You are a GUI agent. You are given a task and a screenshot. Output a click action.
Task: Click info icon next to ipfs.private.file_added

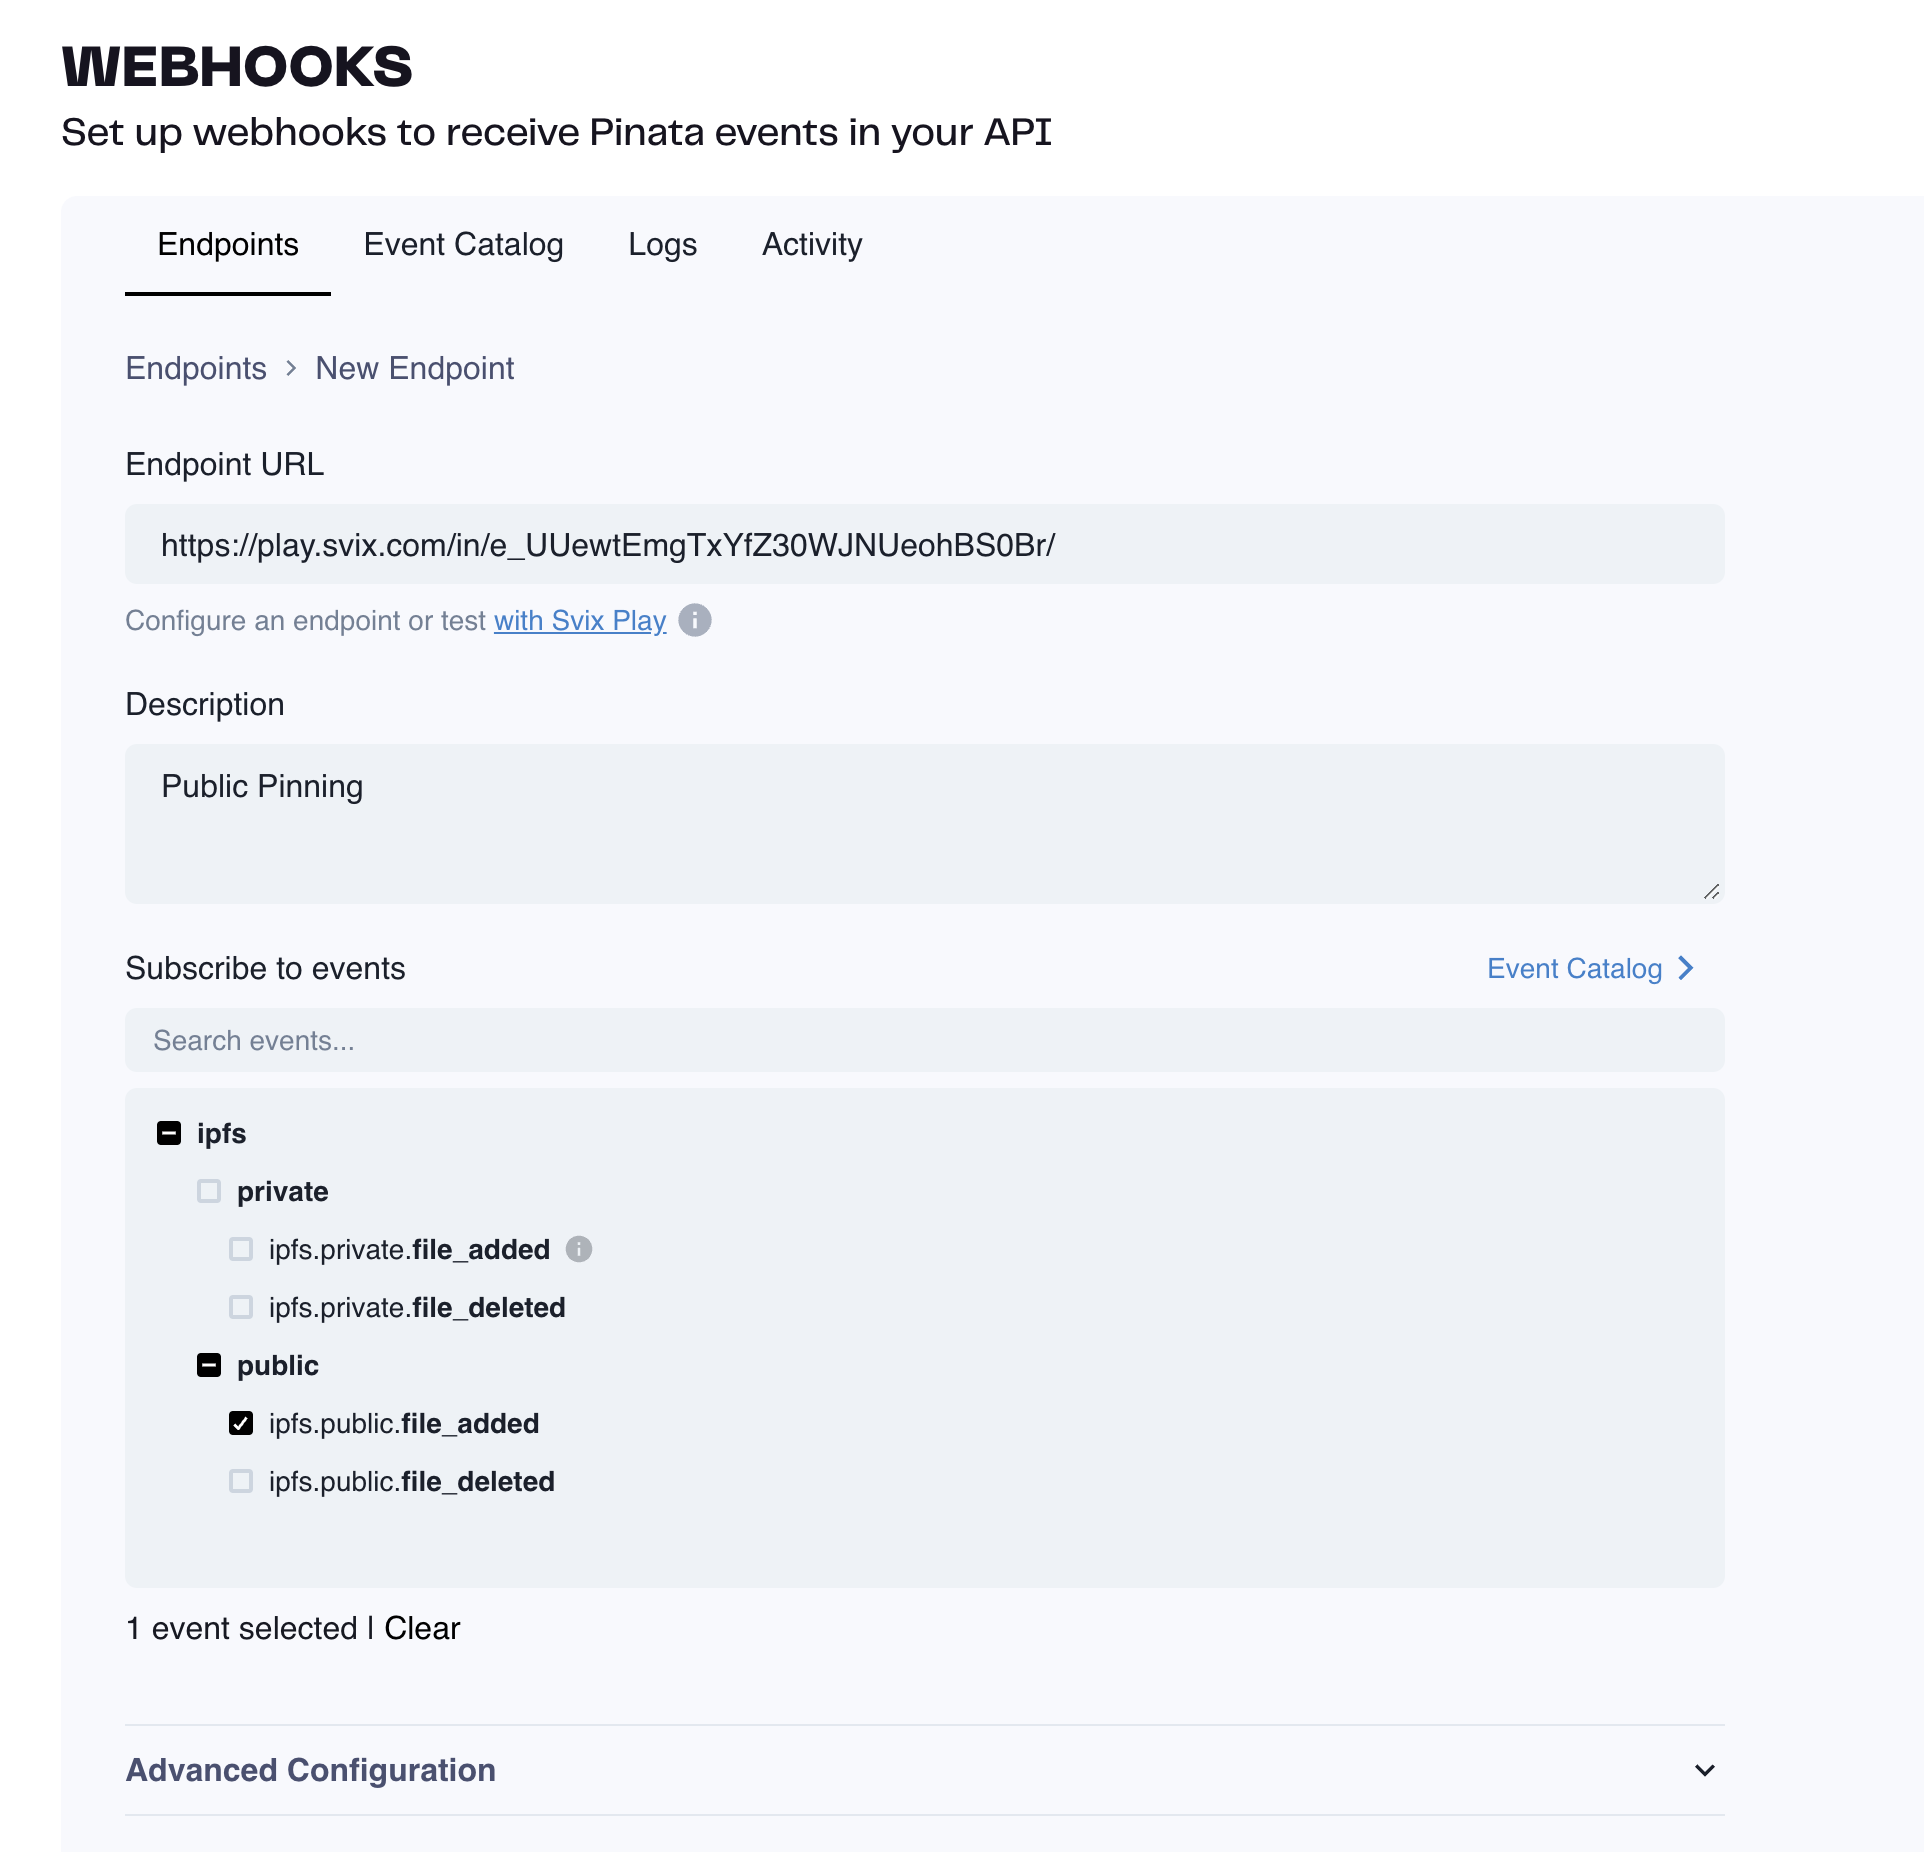coord(579,1249)
